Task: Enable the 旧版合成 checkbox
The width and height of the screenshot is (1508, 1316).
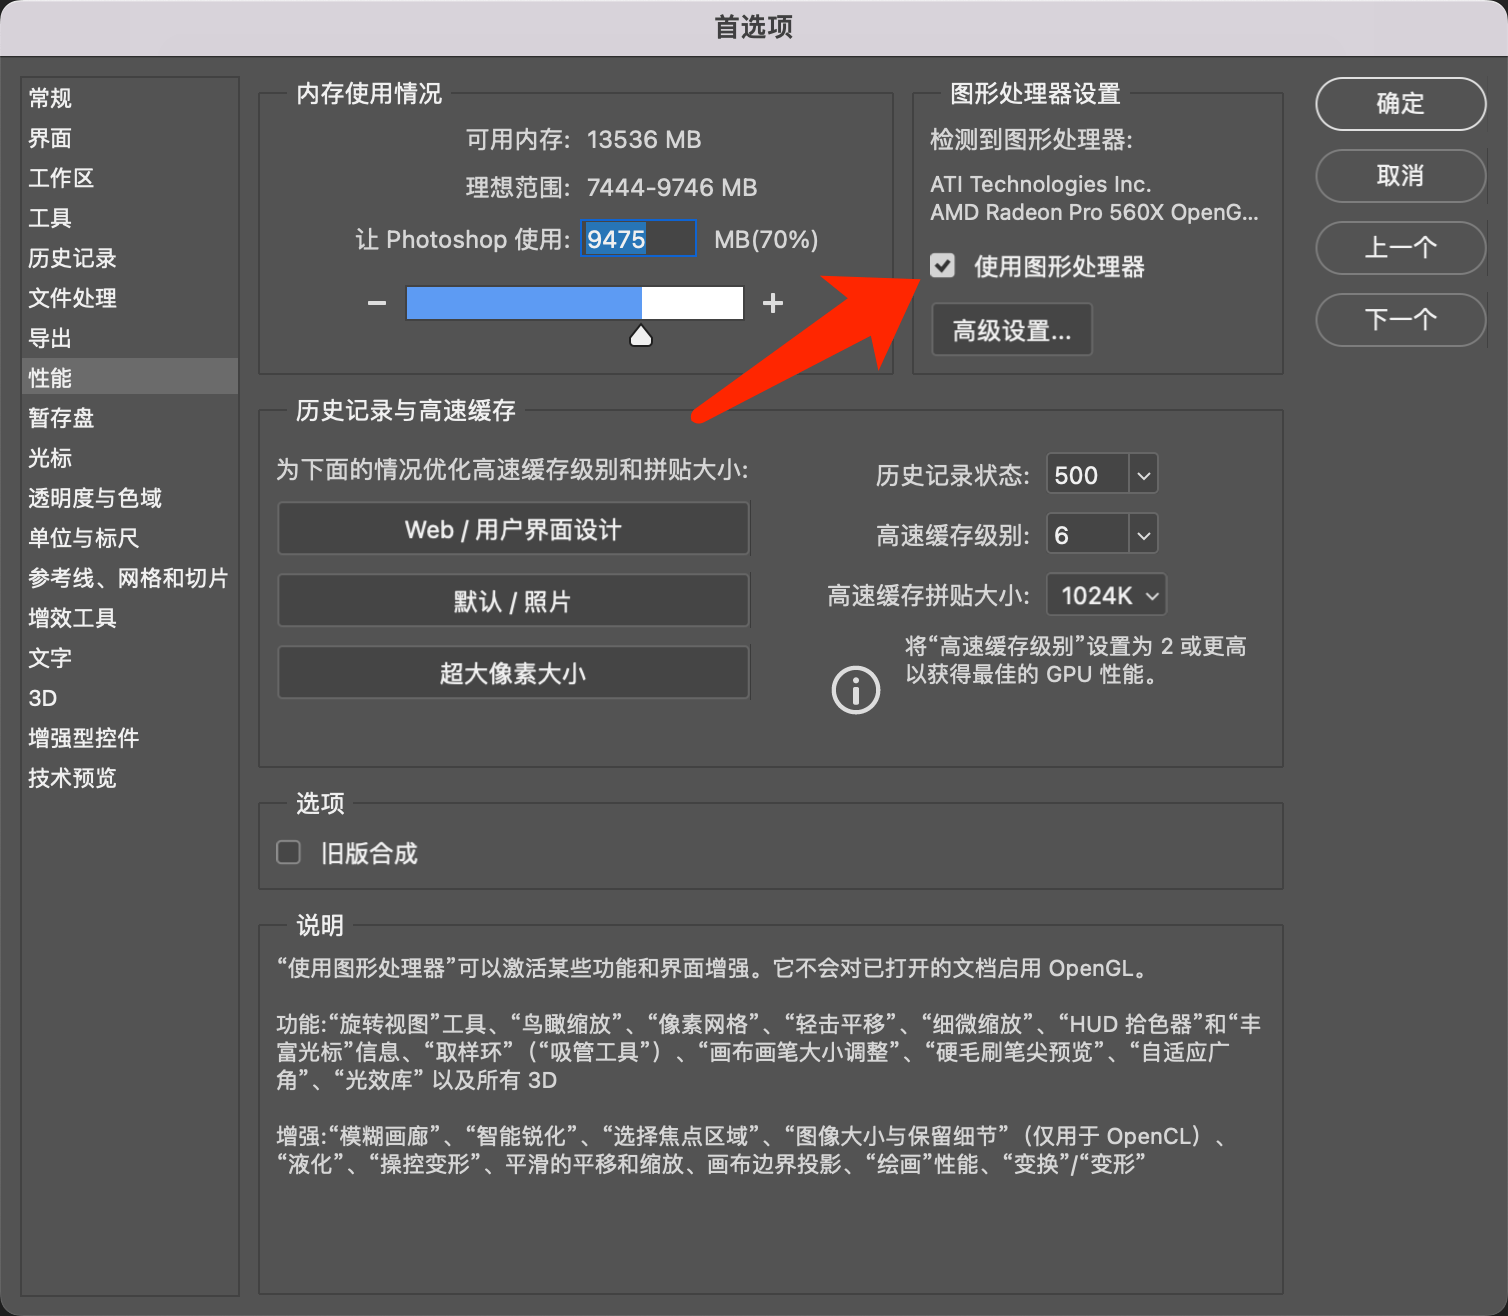Action: click(x=288, y=852)
